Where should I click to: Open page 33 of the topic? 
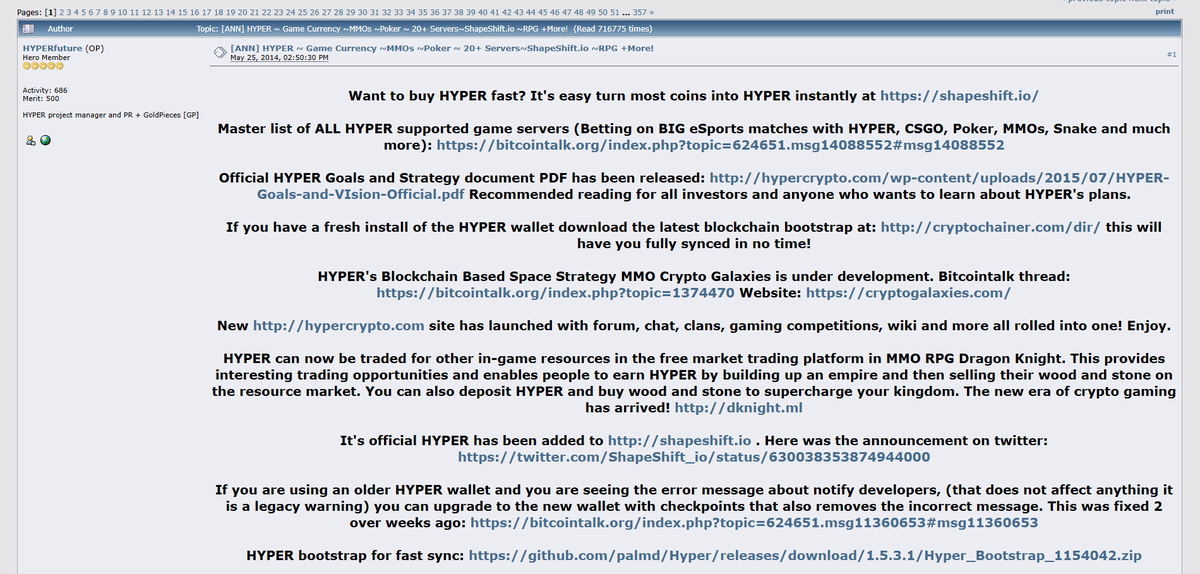click(398, 11)
